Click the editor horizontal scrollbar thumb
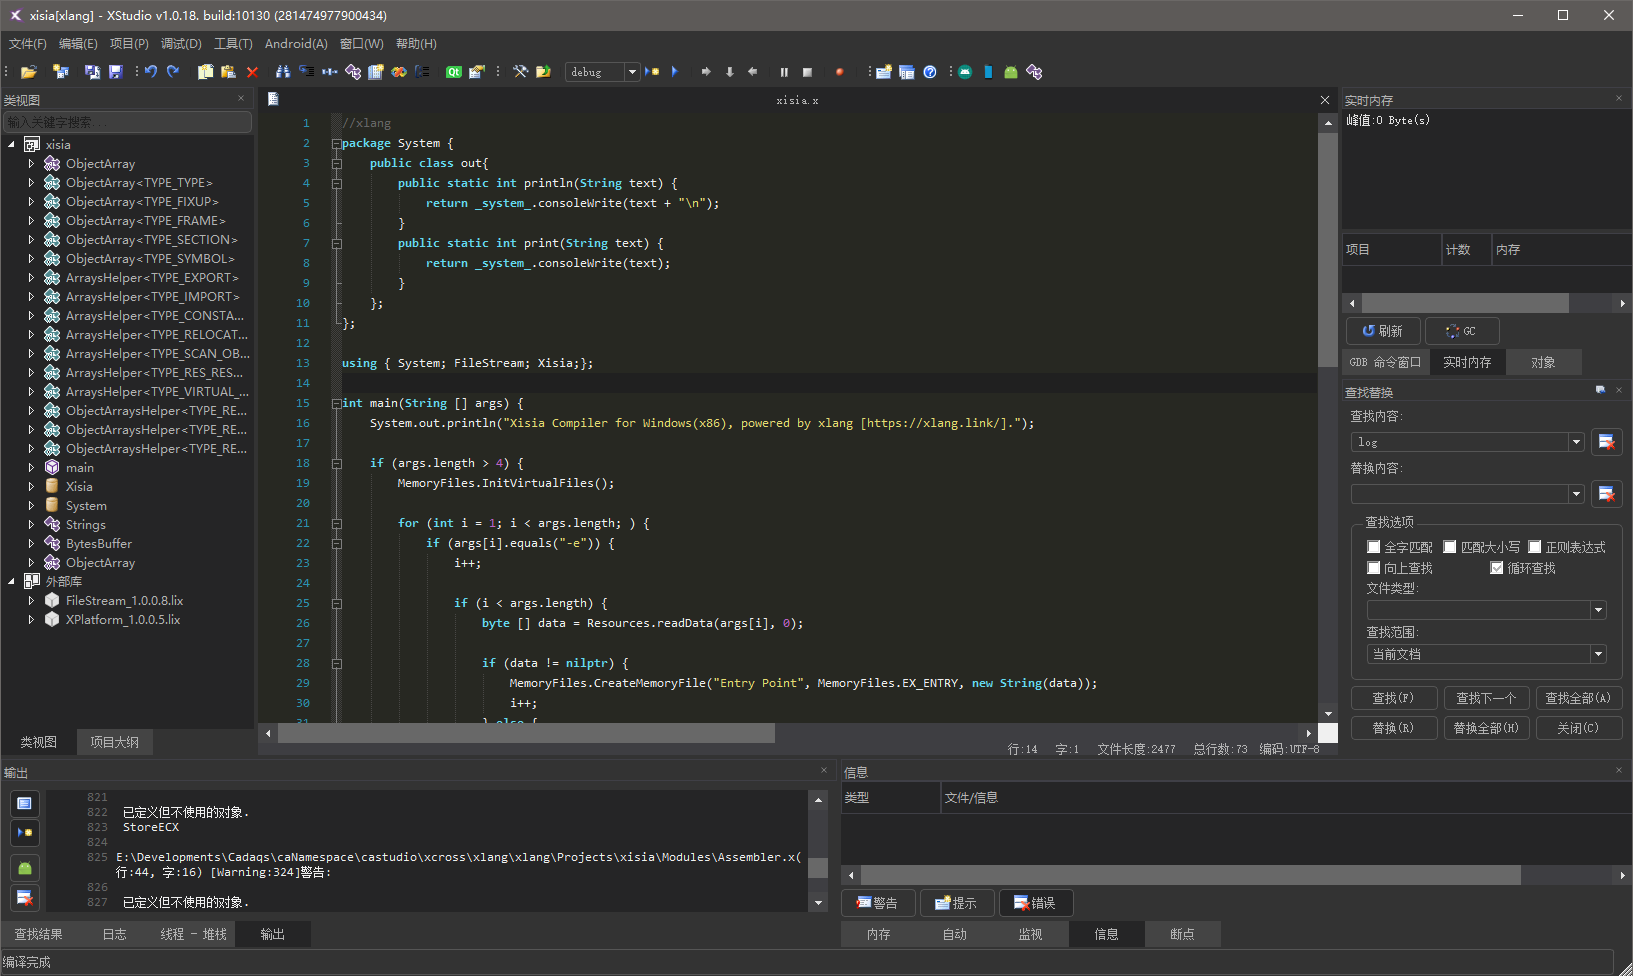1633x976 pixels. coord(526,734)
